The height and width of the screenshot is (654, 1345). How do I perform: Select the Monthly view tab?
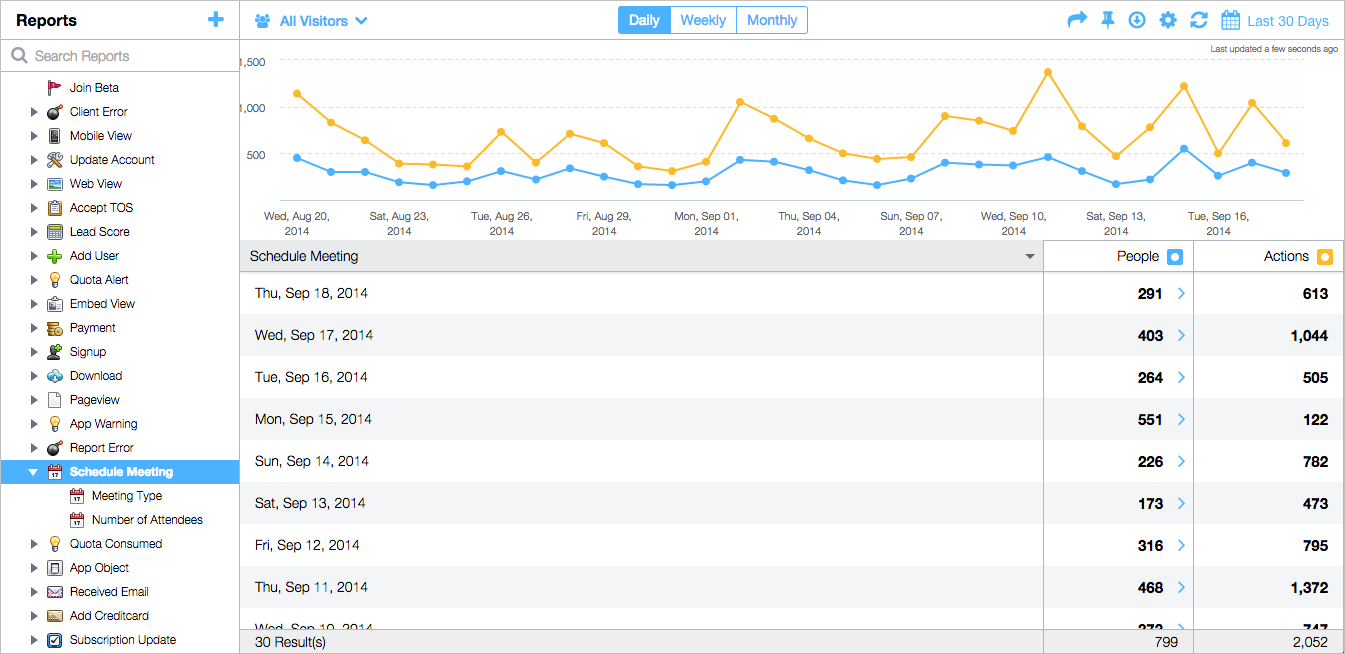click(x=771, y=19)
